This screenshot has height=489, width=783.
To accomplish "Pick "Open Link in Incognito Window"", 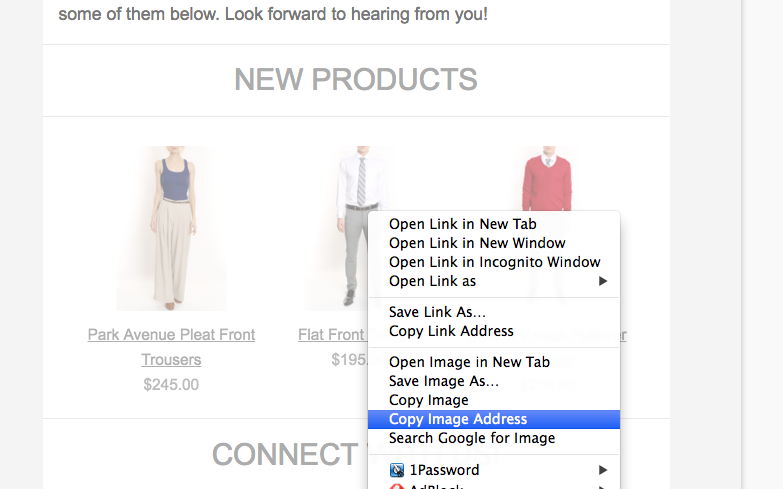I will [494, 263].
